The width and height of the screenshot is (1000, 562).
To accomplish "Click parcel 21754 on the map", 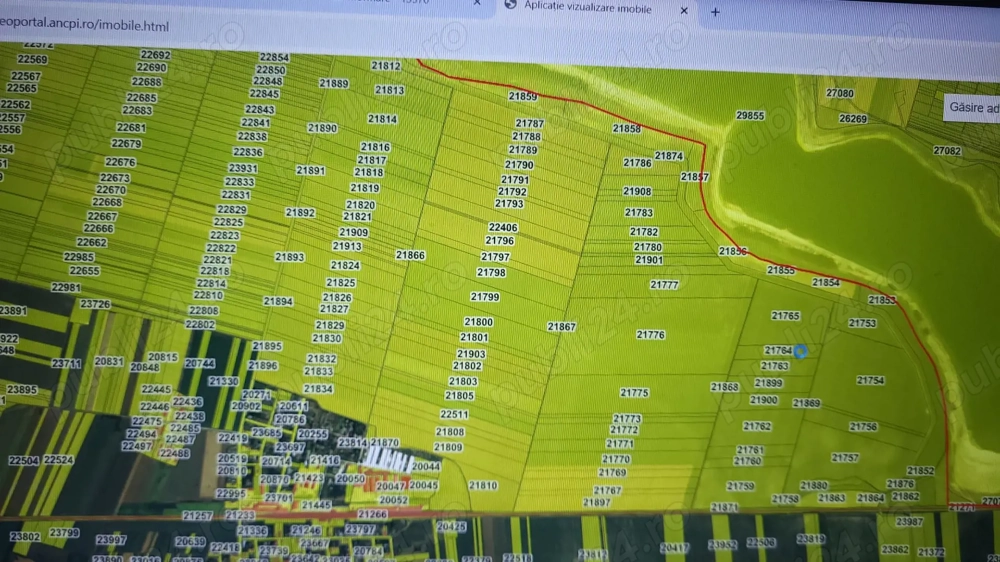I will 870,380.
